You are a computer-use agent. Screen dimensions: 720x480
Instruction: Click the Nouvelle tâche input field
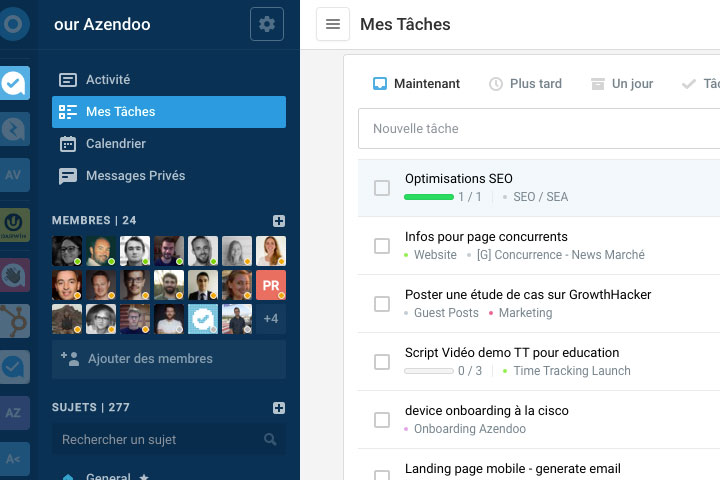point(539,129)
